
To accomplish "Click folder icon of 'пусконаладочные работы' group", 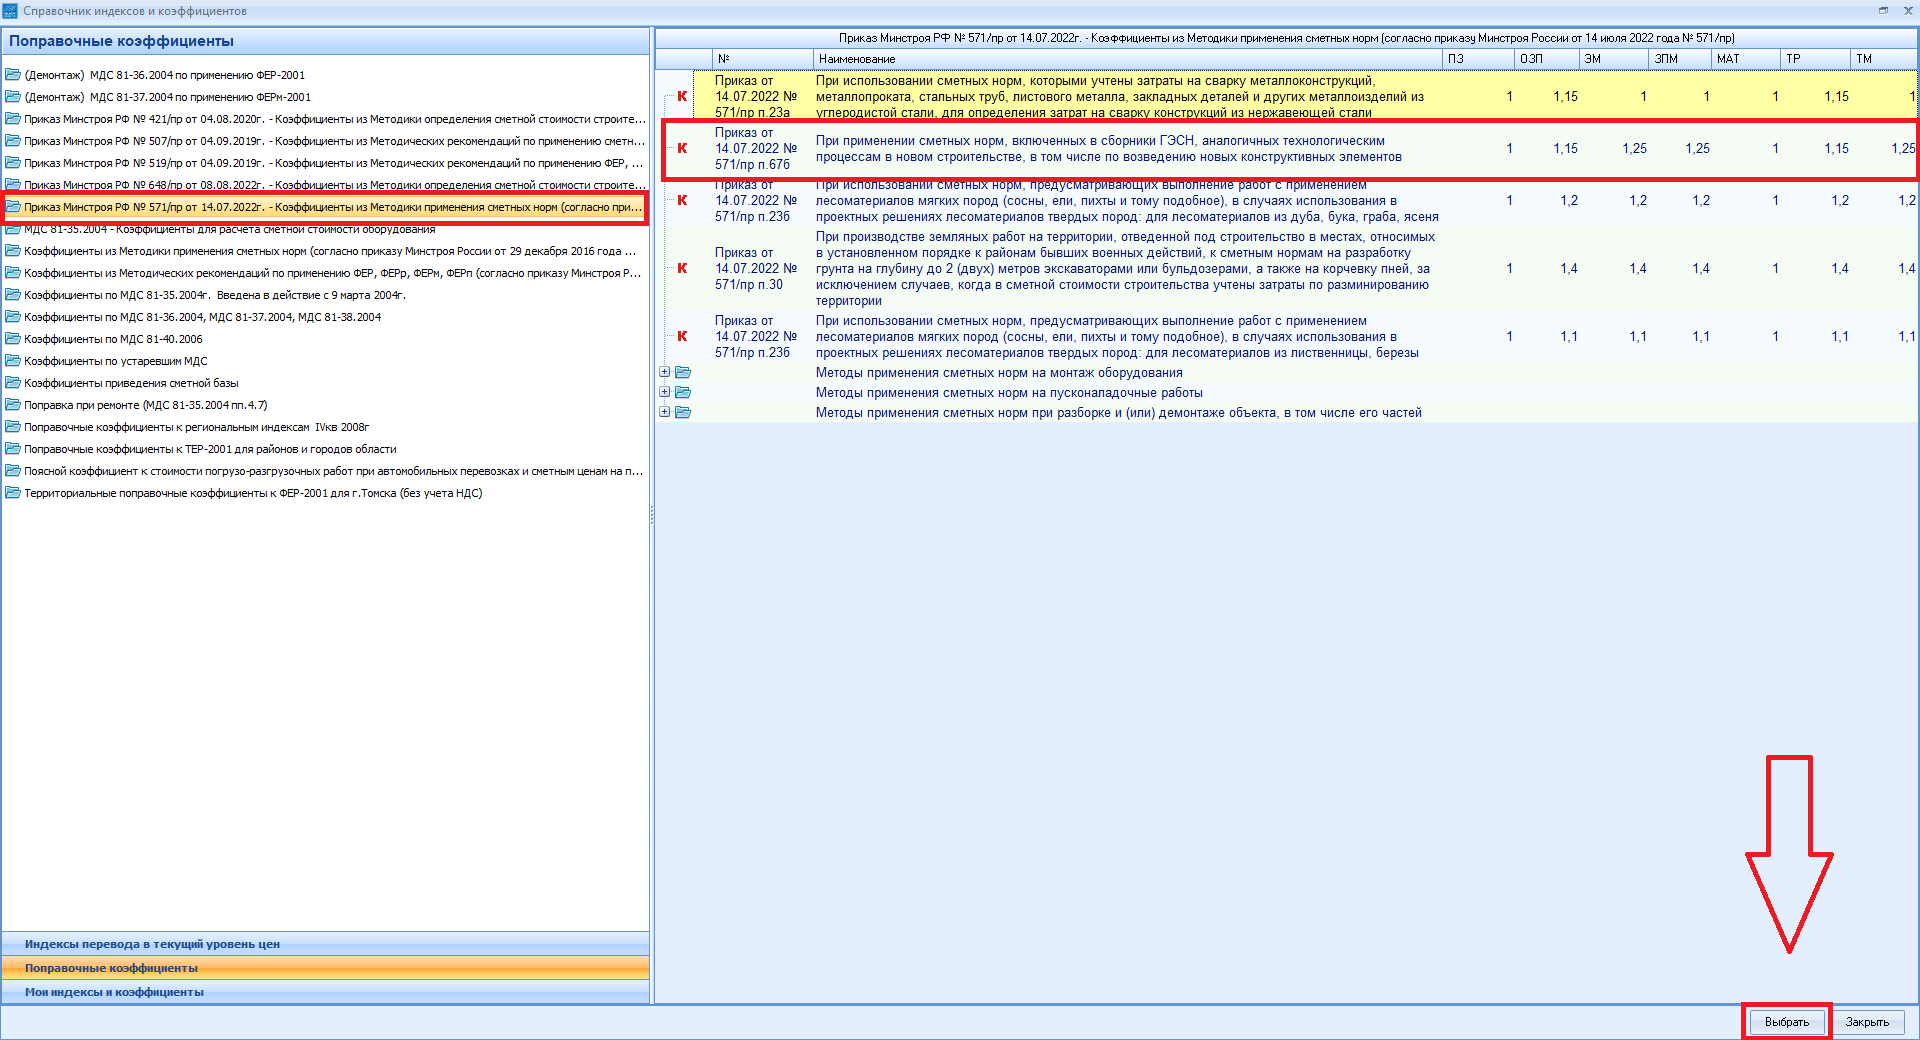I will pos(683,392).
